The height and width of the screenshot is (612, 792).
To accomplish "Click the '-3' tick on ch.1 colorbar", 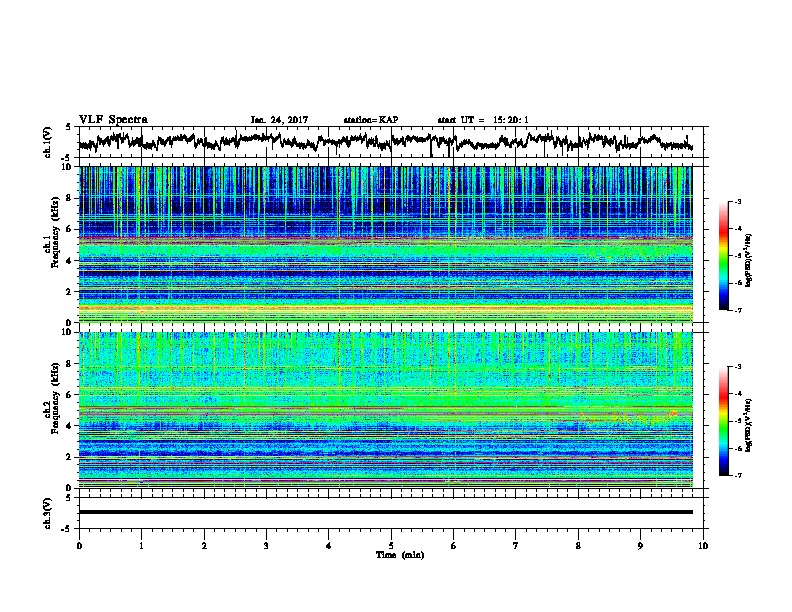I will tap(738, 201).
